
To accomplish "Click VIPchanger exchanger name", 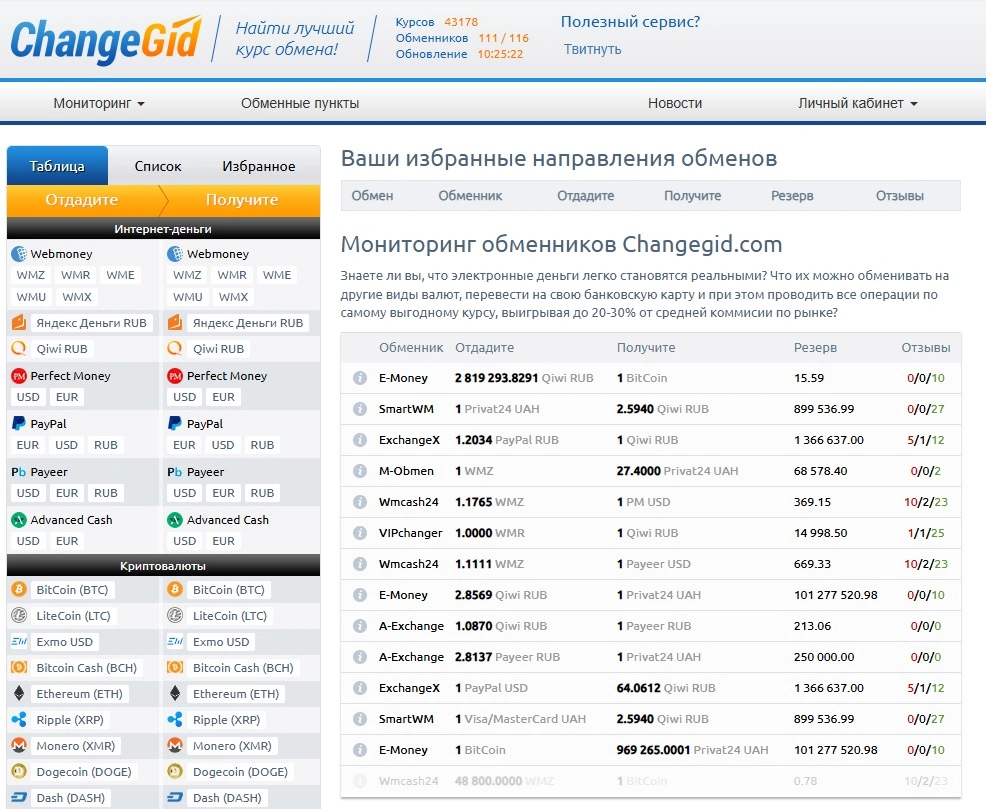I will (x=411, y=533).
